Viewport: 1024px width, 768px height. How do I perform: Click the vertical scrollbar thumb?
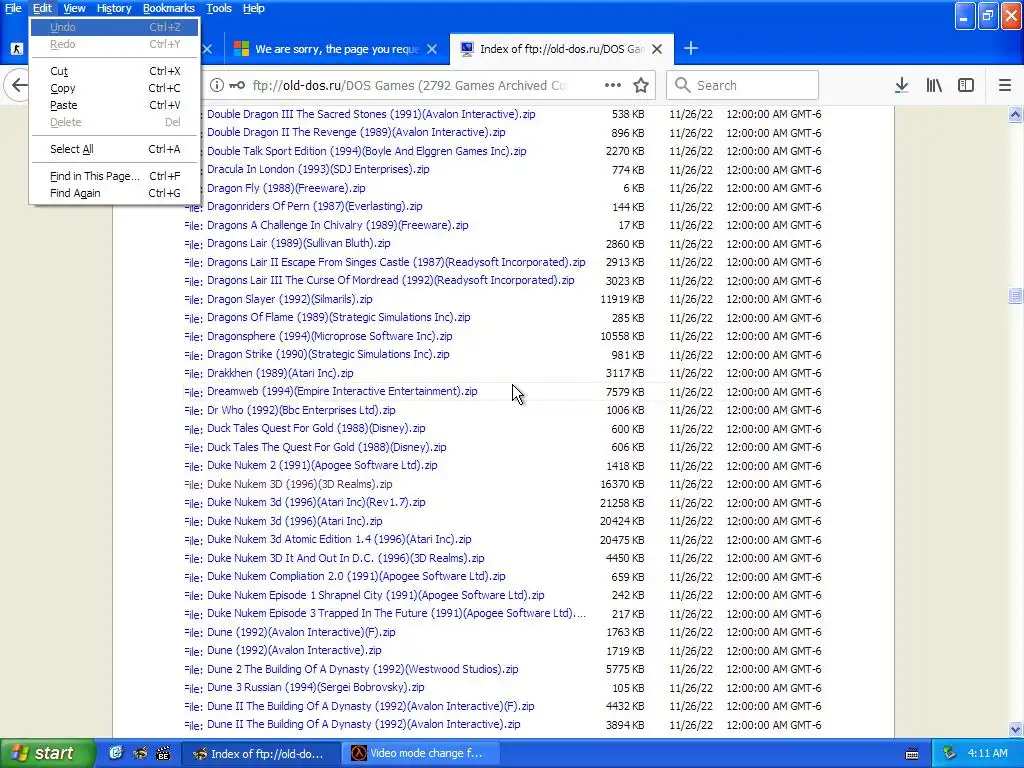pos(1016,296)
